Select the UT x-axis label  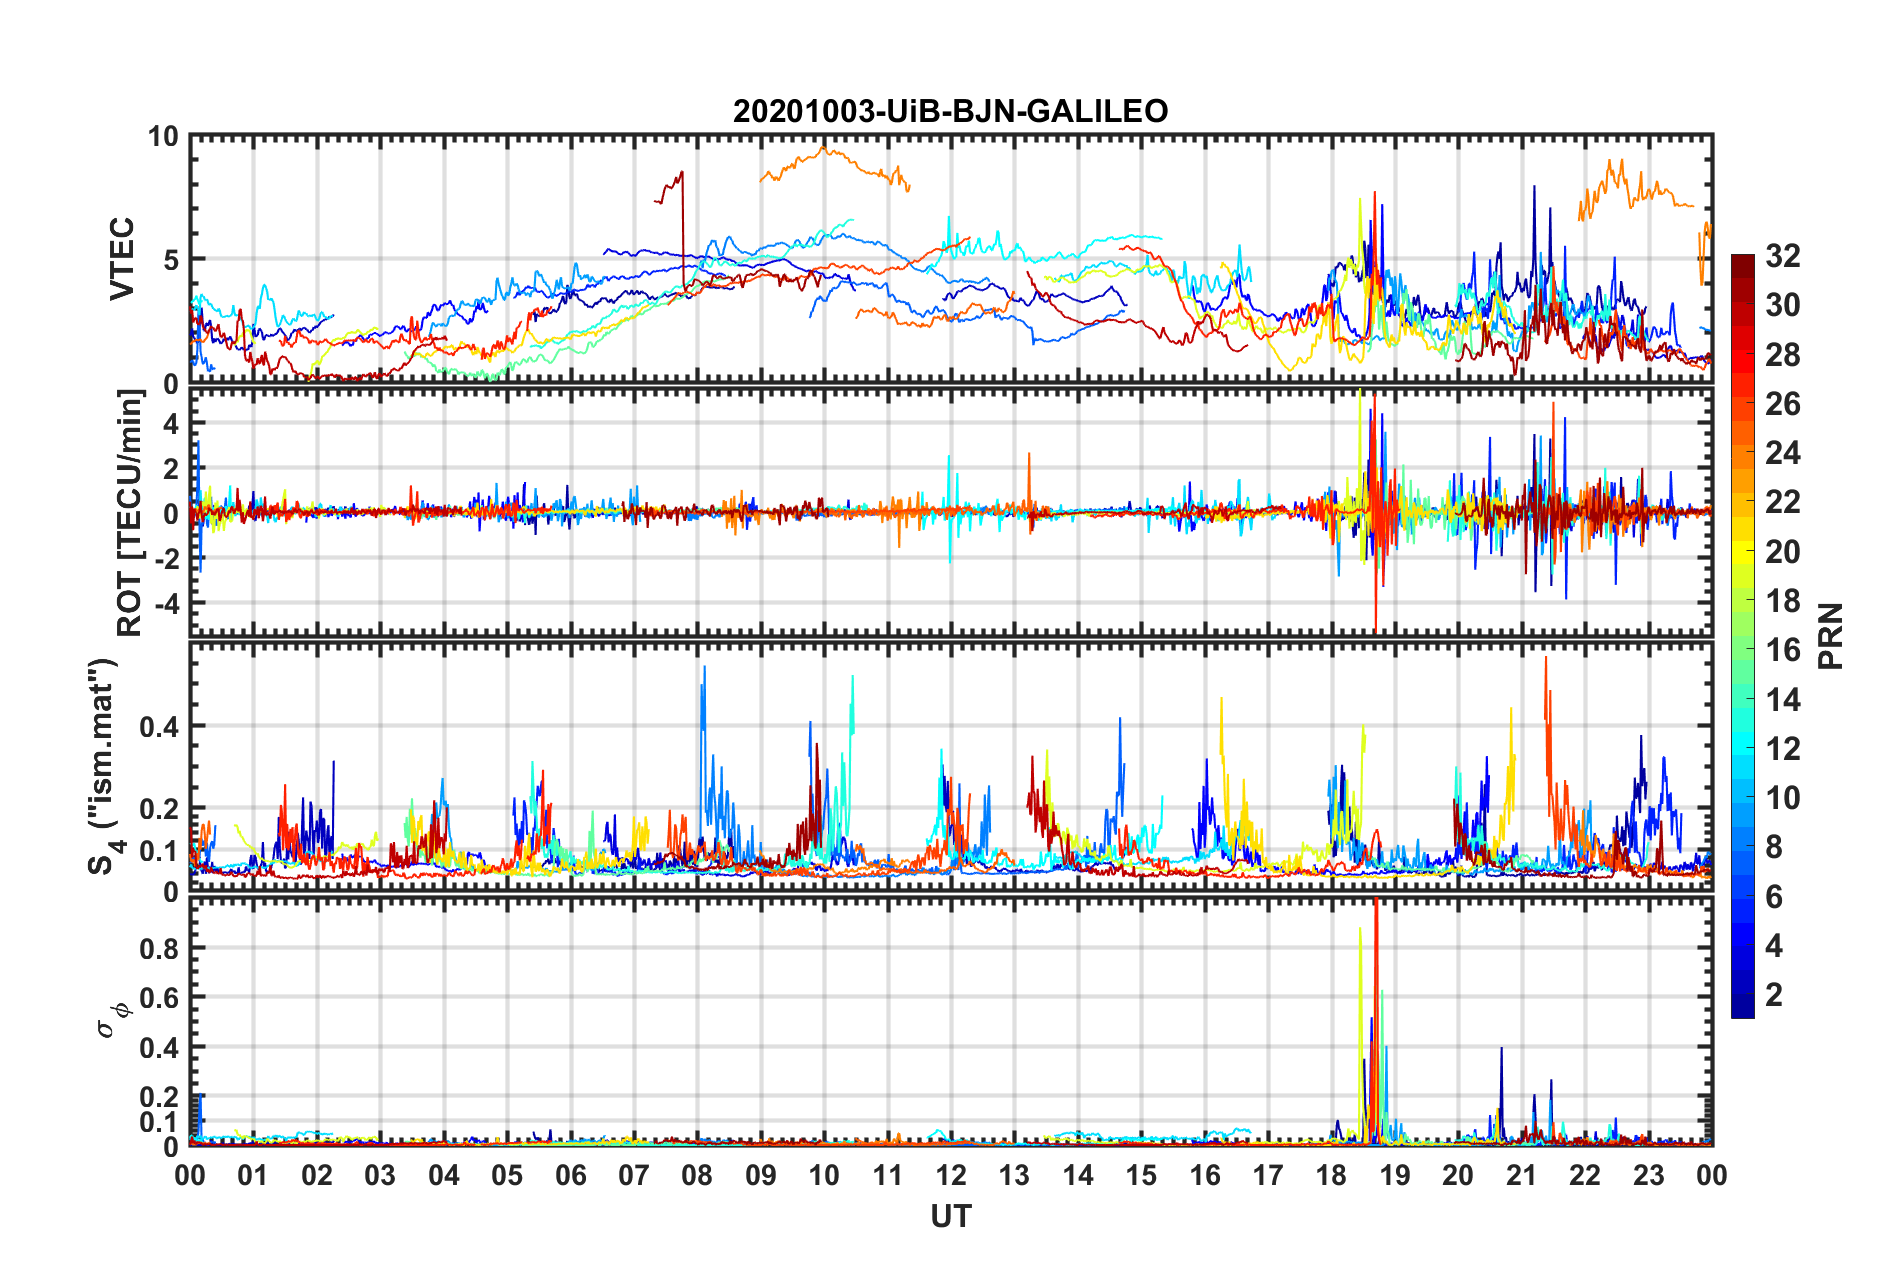tap(951, 1216)
